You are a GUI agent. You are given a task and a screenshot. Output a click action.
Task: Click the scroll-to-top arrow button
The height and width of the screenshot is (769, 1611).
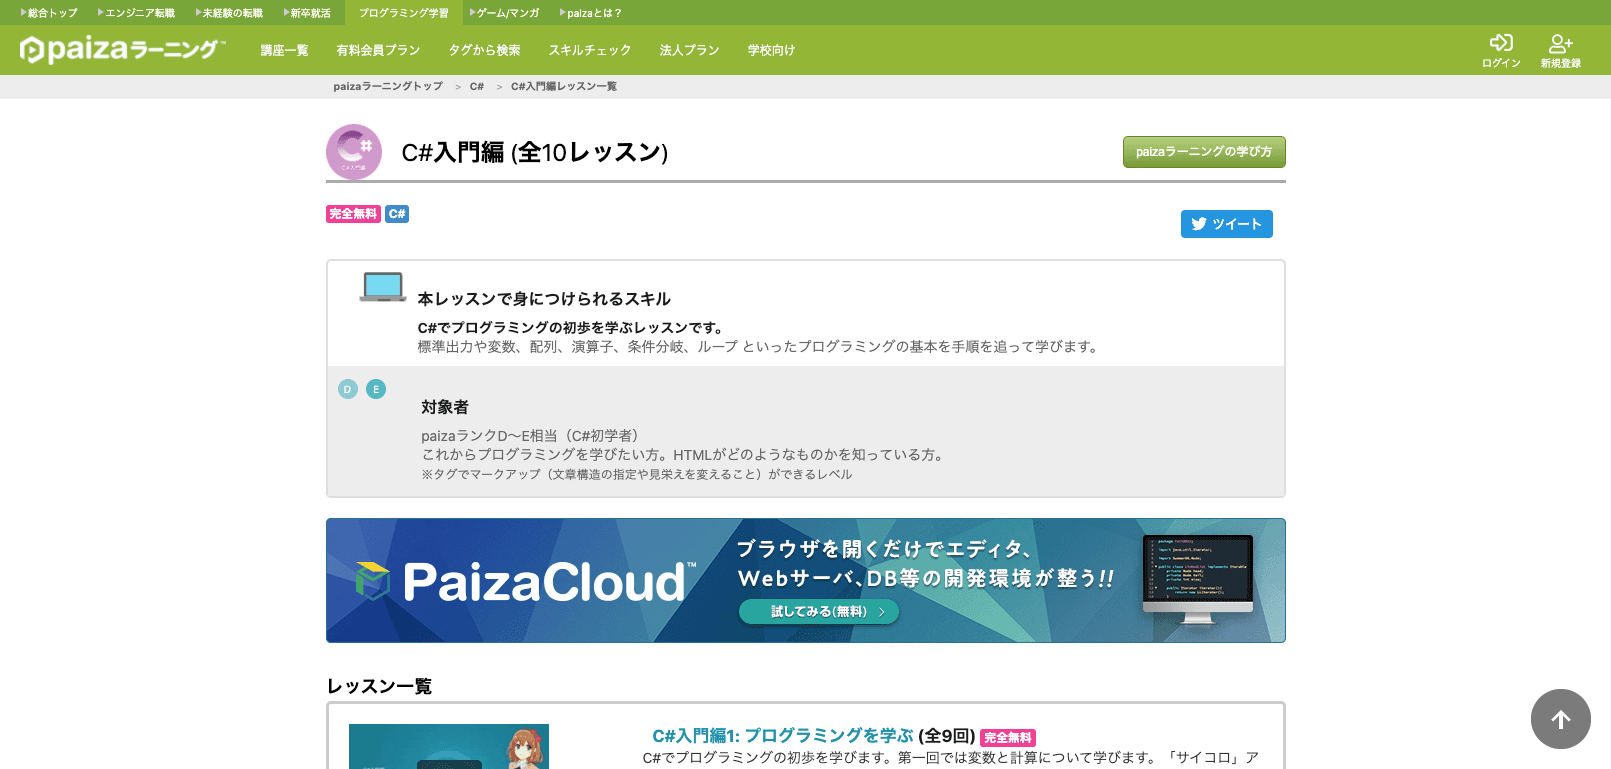click(1560, 719)
